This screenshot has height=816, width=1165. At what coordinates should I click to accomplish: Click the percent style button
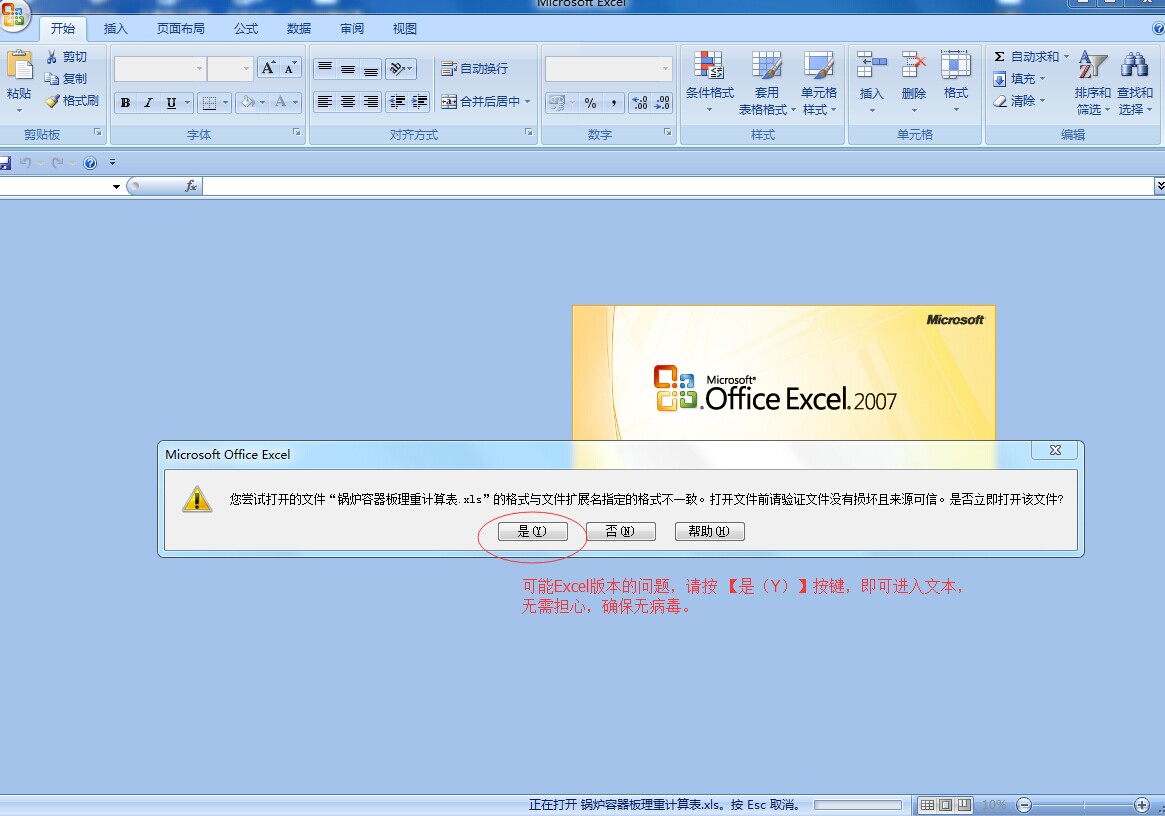coord(590,102)
